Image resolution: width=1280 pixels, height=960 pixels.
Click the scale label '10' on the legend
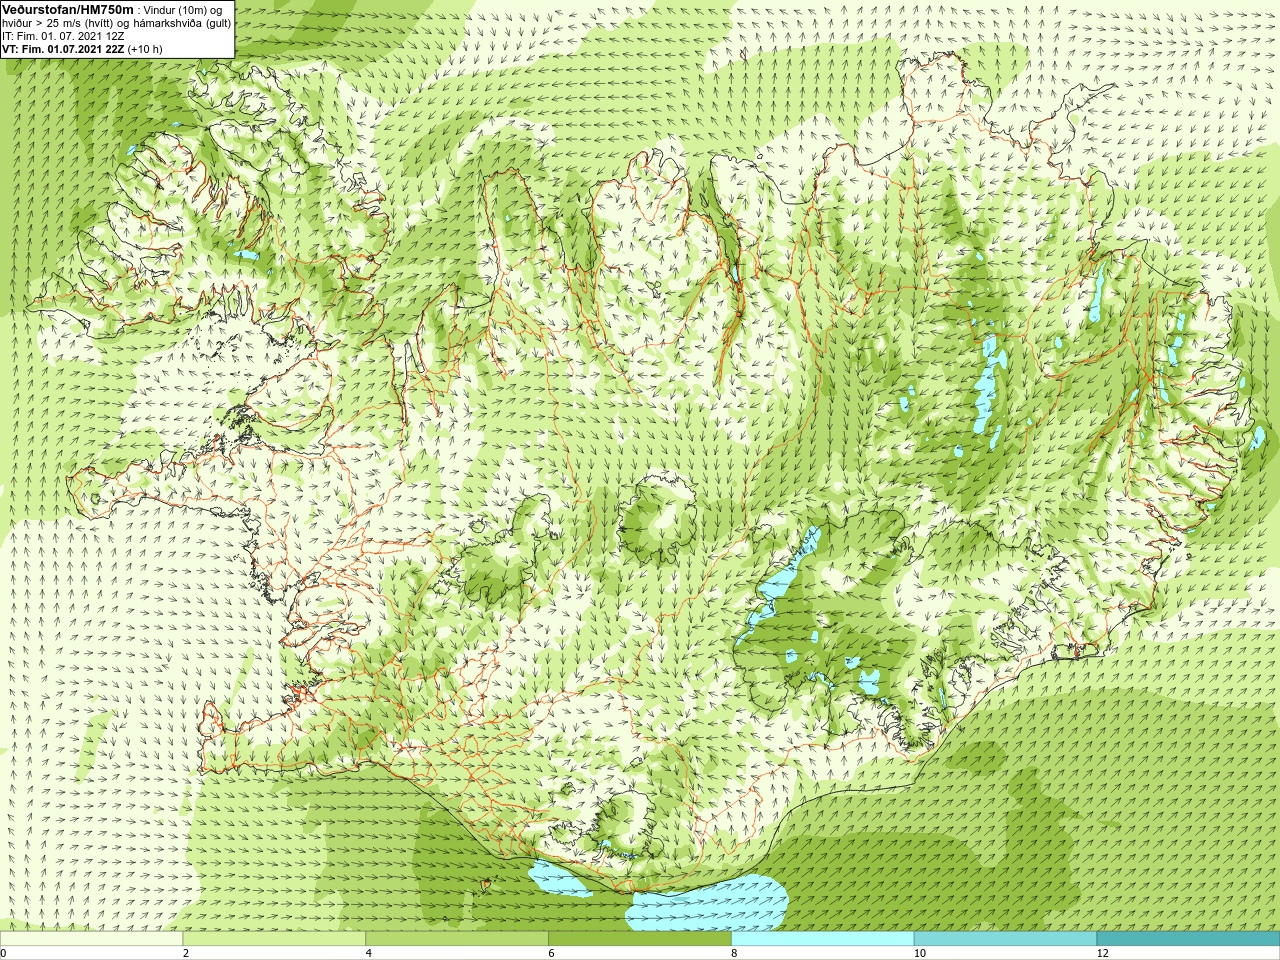pyautogui.click(x=919, y=953)
